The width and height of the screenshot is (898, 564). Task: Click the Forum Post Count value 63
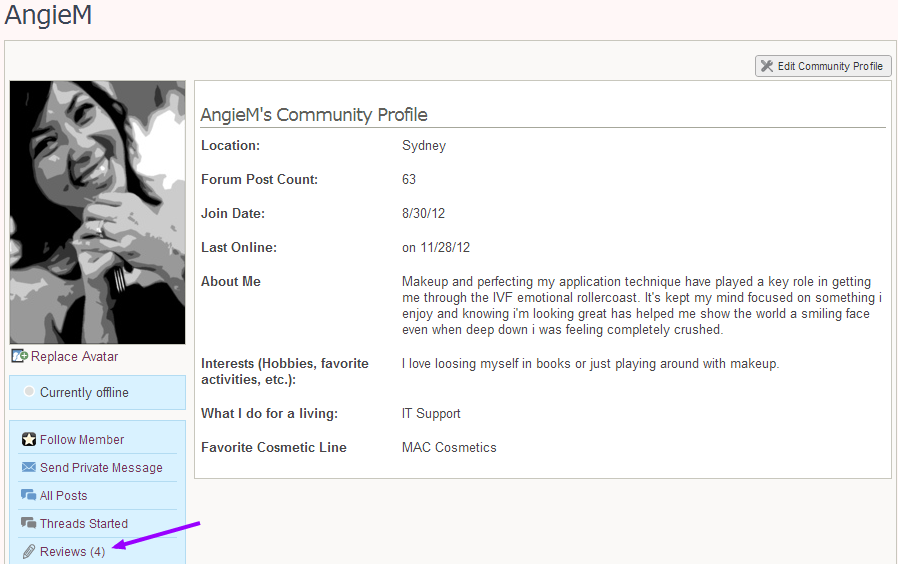pos(409,179)
